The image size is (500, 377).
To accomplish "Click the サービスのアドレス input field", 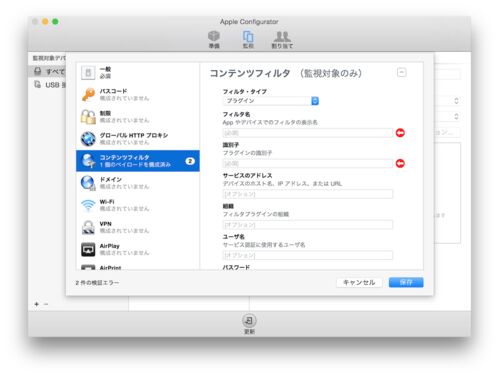I will coord(308,194).
